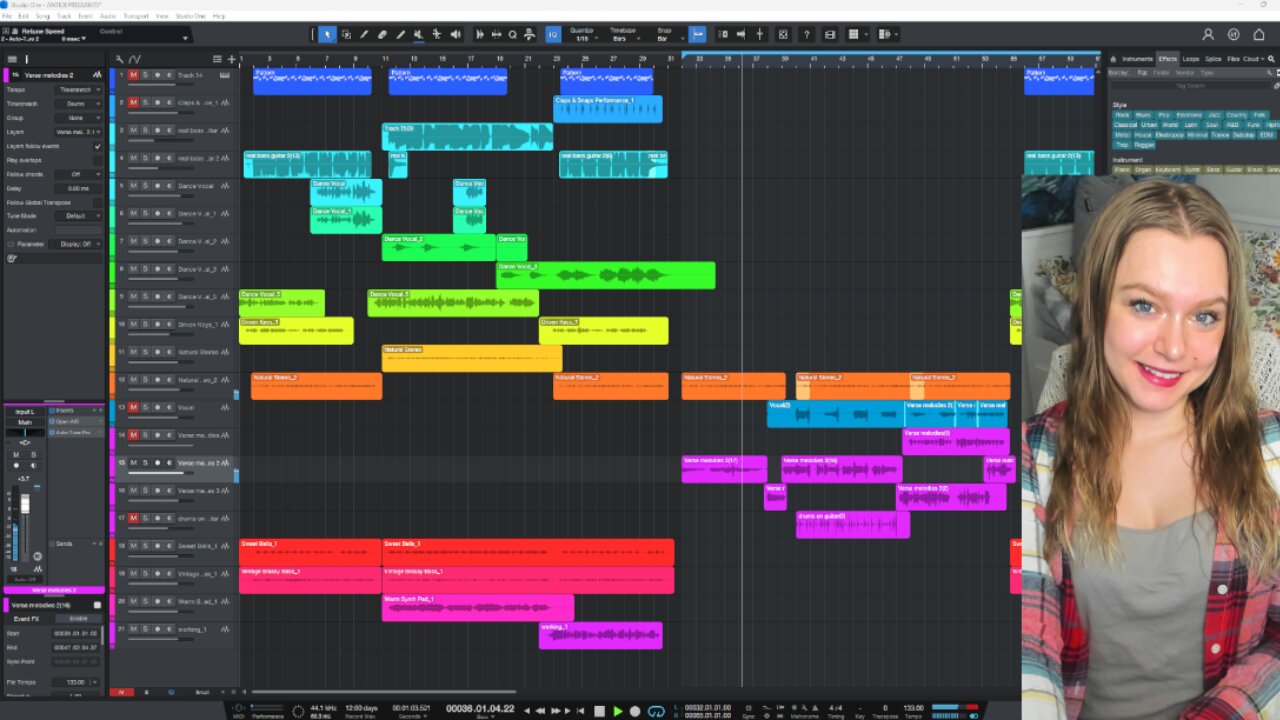Select the Warm Synth Pad_1 clip
The height and width of the screenshot is (720, 1280).
(478, 608)
